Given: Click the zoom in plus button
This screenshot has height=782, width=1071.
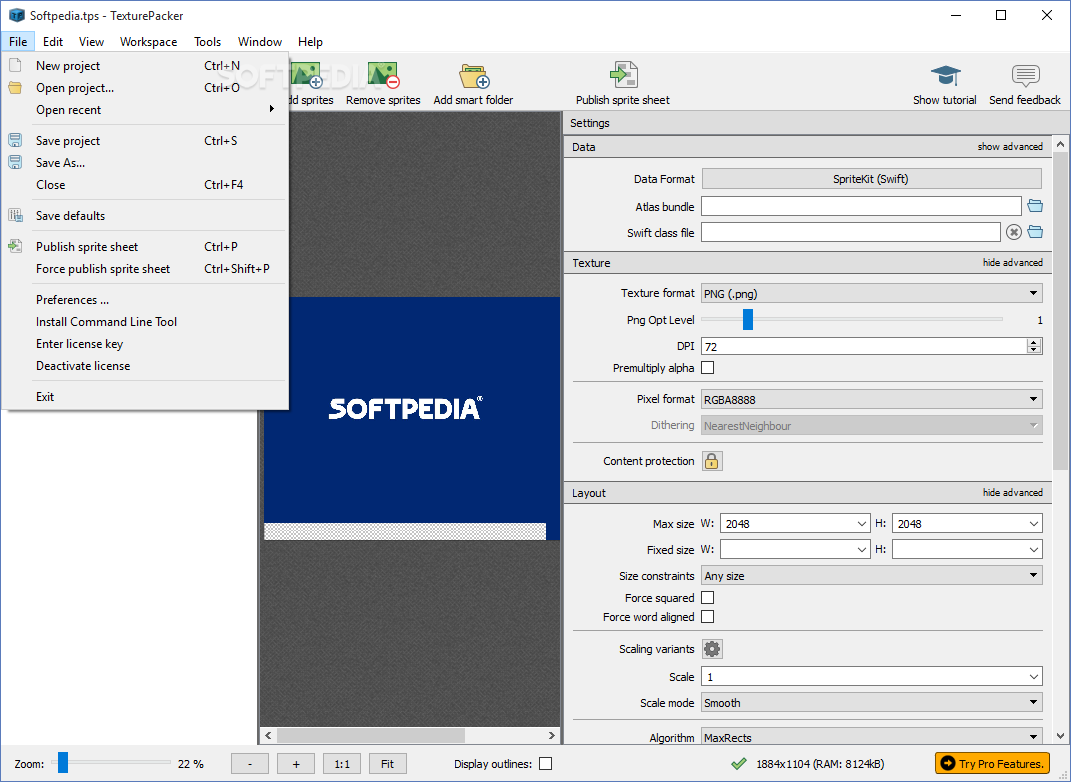Looking at the screenshot, I should pos(296,764).
